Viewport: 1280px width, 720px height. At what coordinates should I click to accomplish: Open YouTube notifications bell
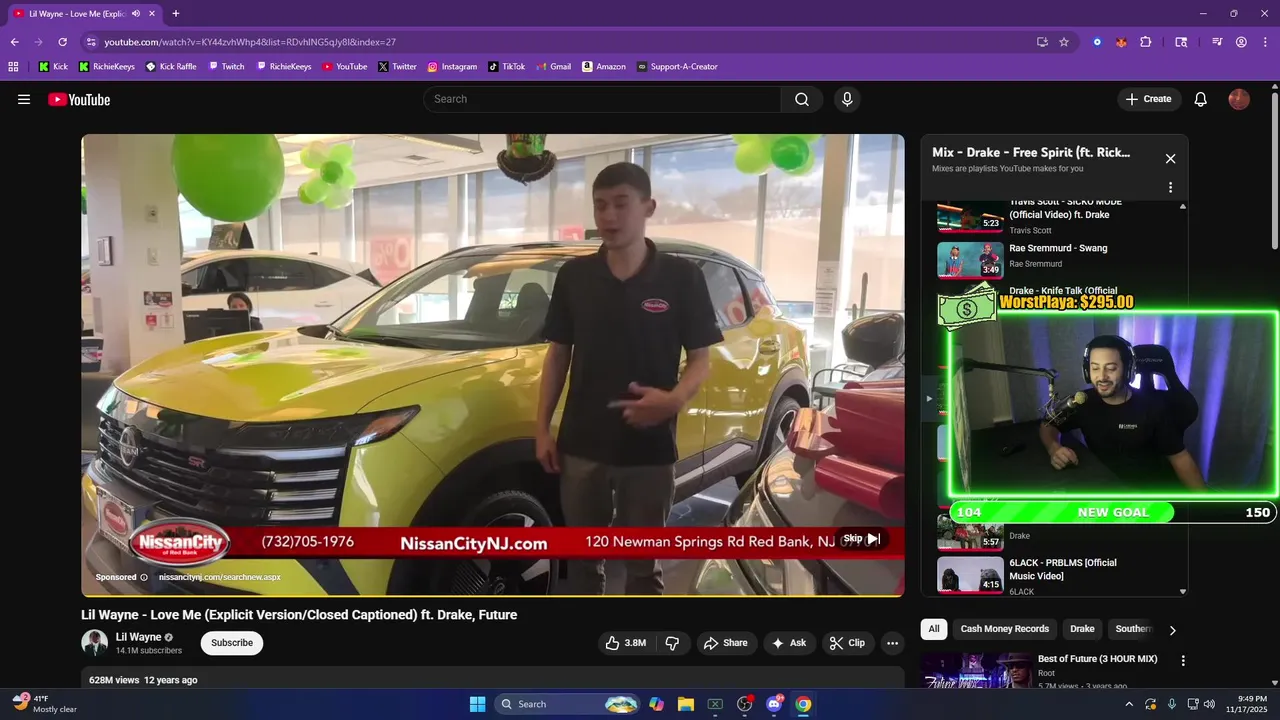pos(1201,99)
